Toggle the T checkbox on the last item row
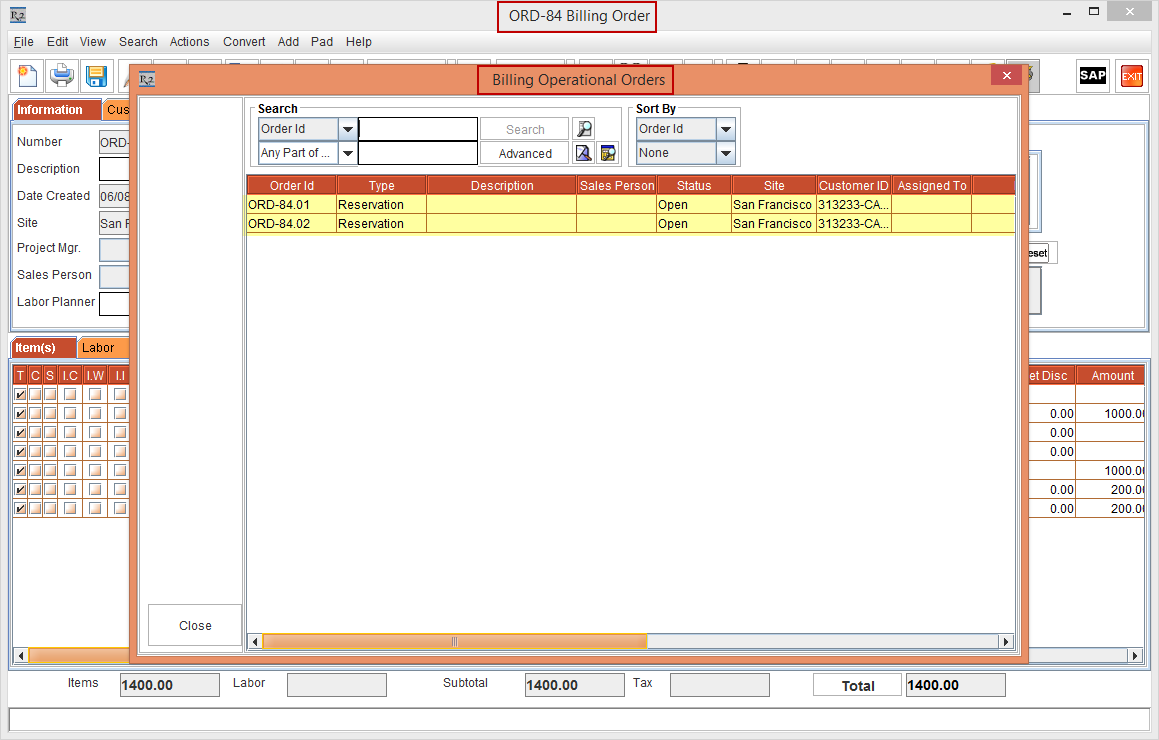1159x740 pixels. 20,508
